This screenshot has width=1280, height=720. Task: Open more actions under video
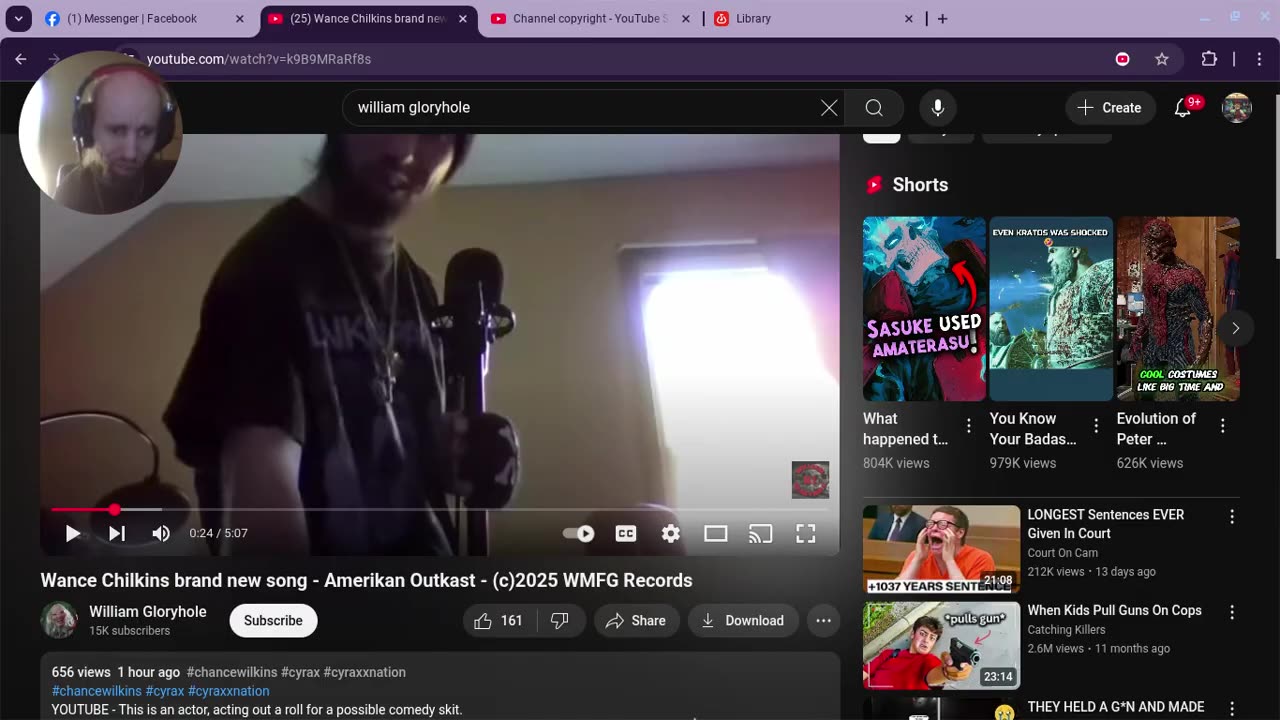(x=823, y=621)
